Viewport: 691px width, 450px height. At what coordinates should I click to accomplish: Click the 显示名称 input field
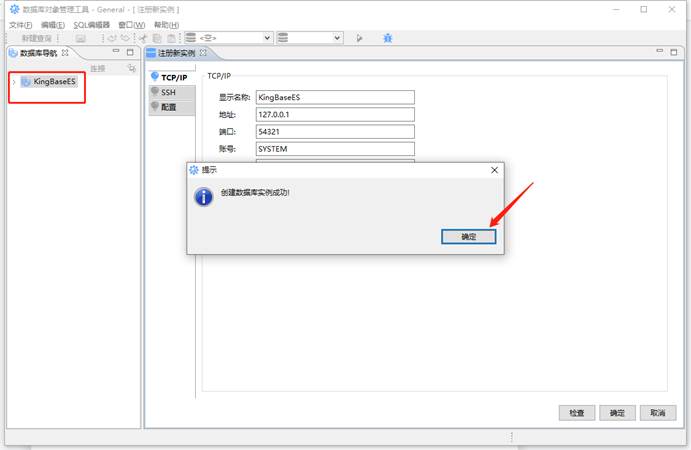click(x=335, y=97)
